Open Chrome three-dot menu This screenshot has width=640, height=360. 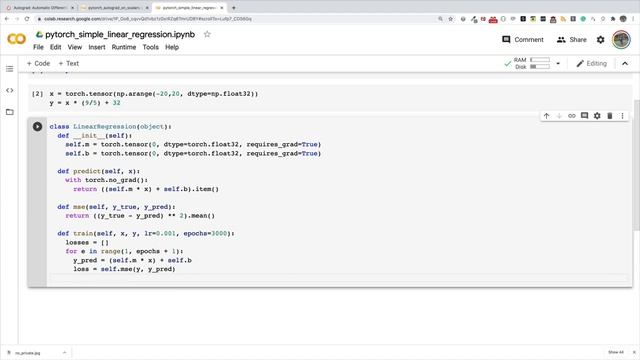[633, 19]
